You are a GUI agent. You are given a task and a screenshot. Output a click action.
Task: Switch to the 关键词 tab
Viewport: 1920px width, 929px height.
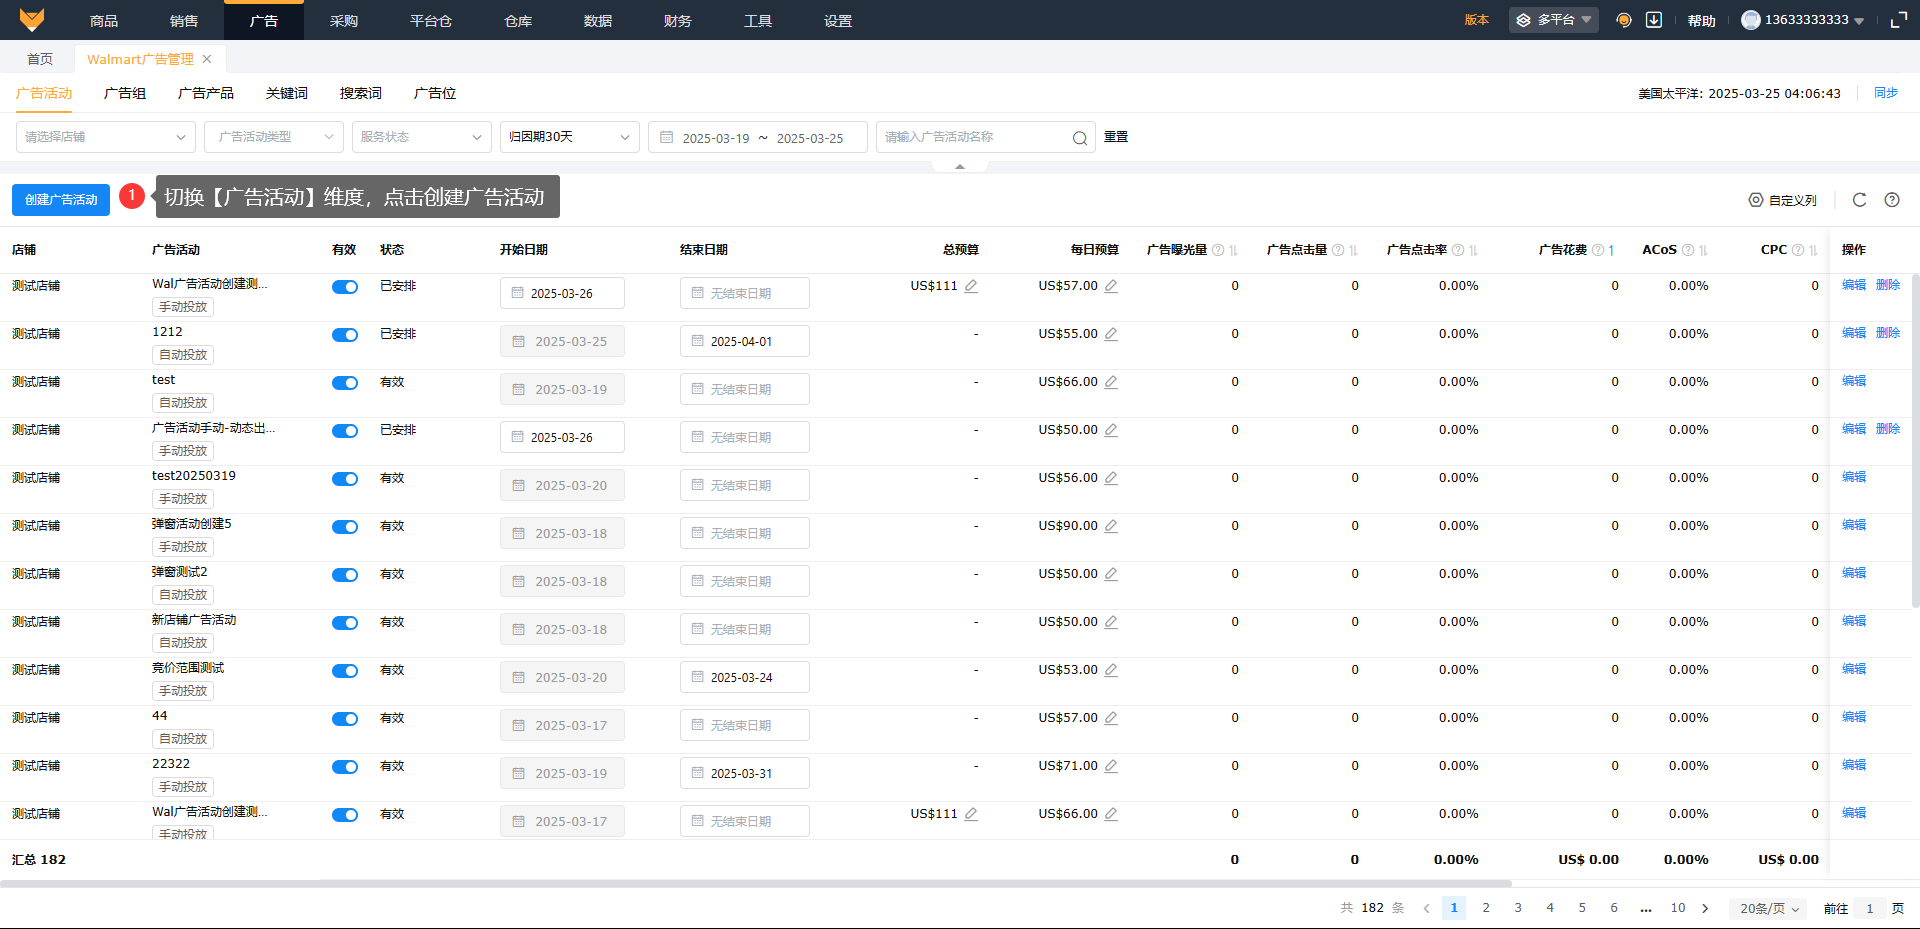coord(287,93)
